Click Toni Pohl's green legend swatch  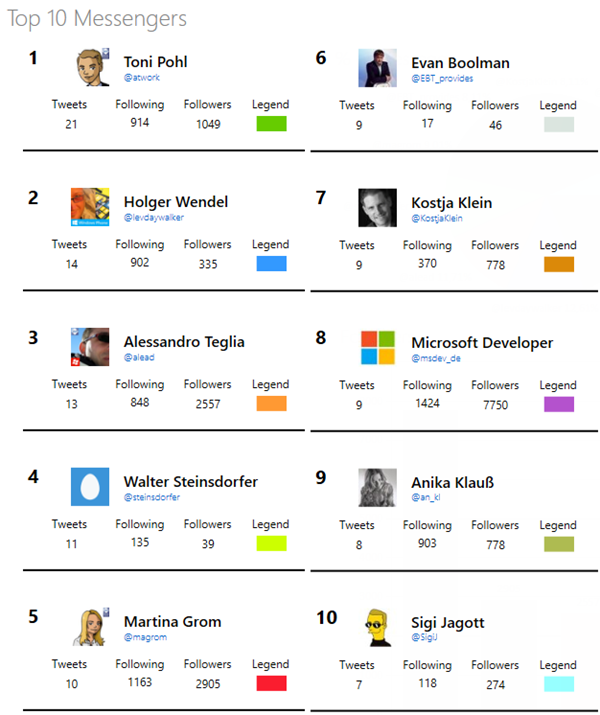[271, 124]
